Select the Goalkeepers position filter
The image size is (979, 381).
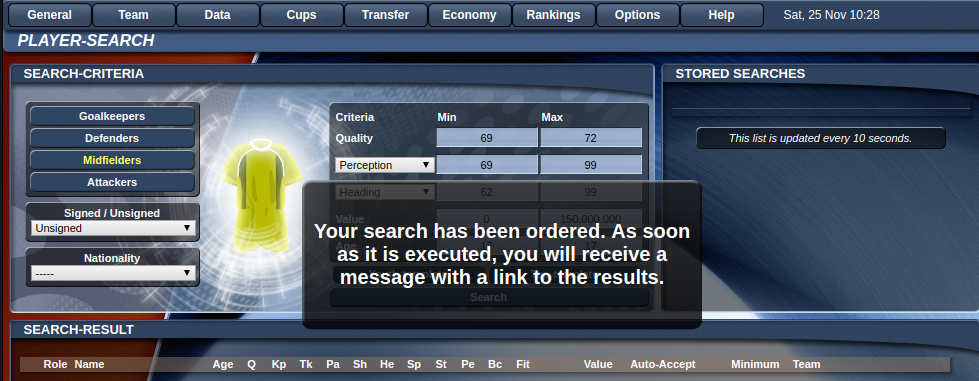click(112, 116)
